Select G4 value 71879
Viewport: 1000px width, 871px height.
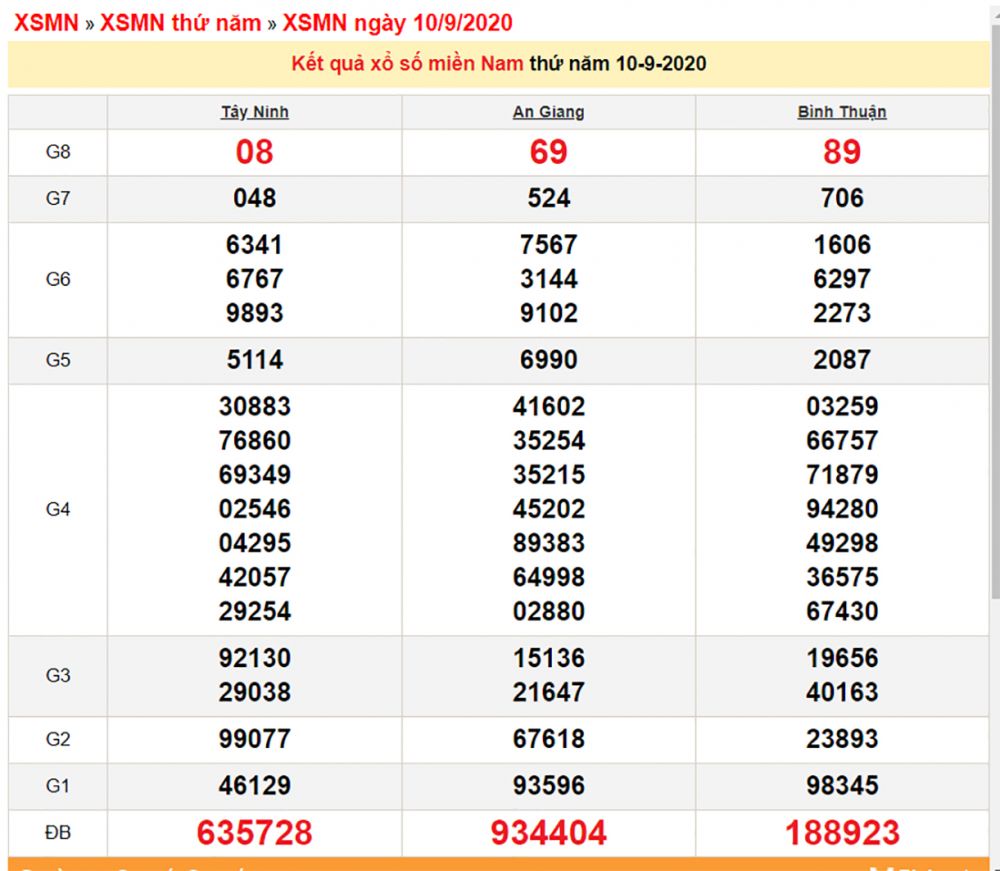pyautogui.click(x=842, y=475)
